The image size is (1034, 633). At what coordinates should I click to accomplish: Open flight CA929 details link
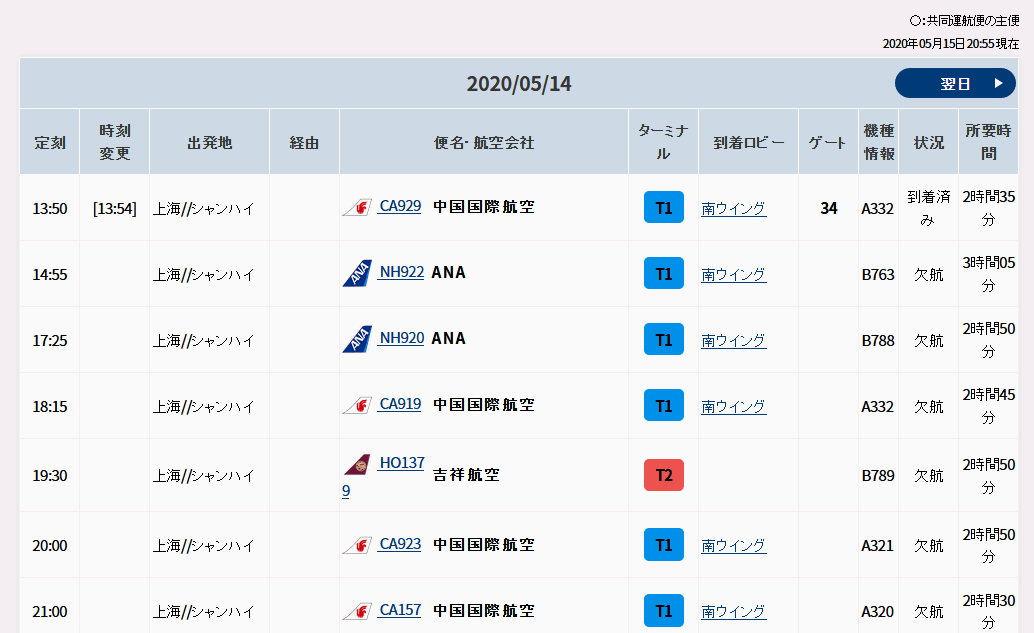point(400,206)
